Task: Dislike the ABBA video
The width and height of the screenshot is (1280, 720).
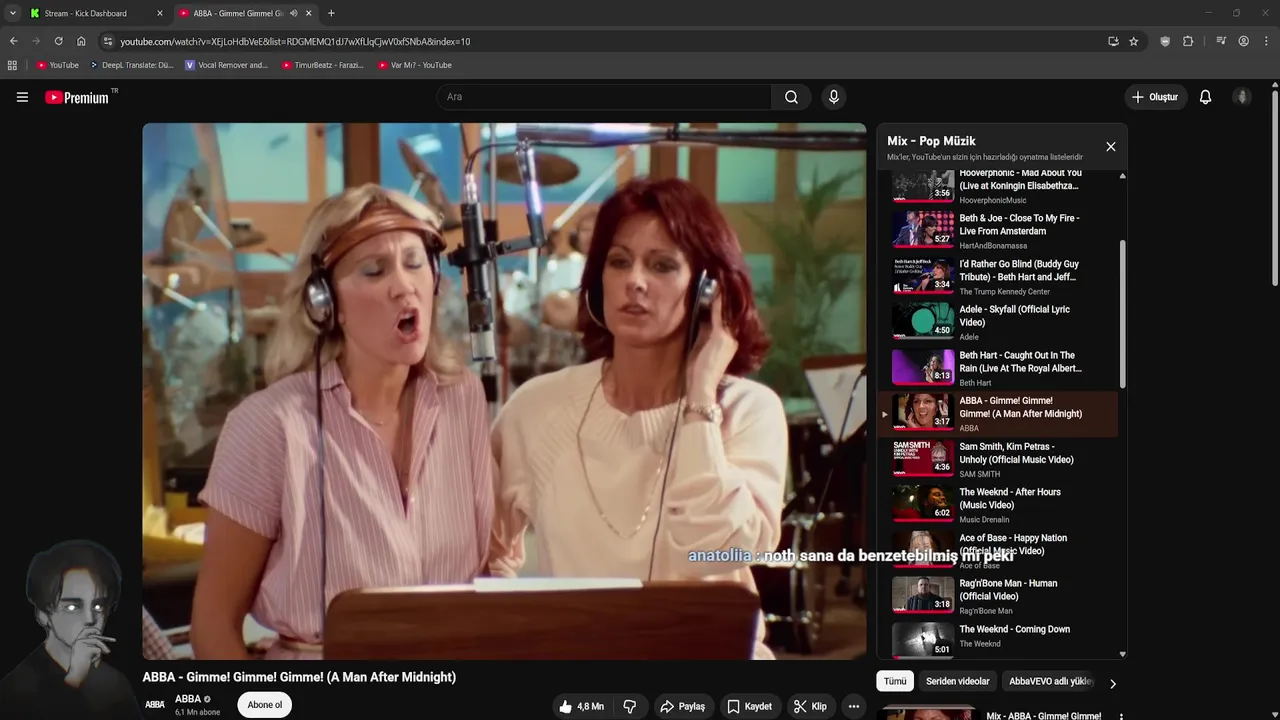Action: pyautogui.click(x=629, y=706)
